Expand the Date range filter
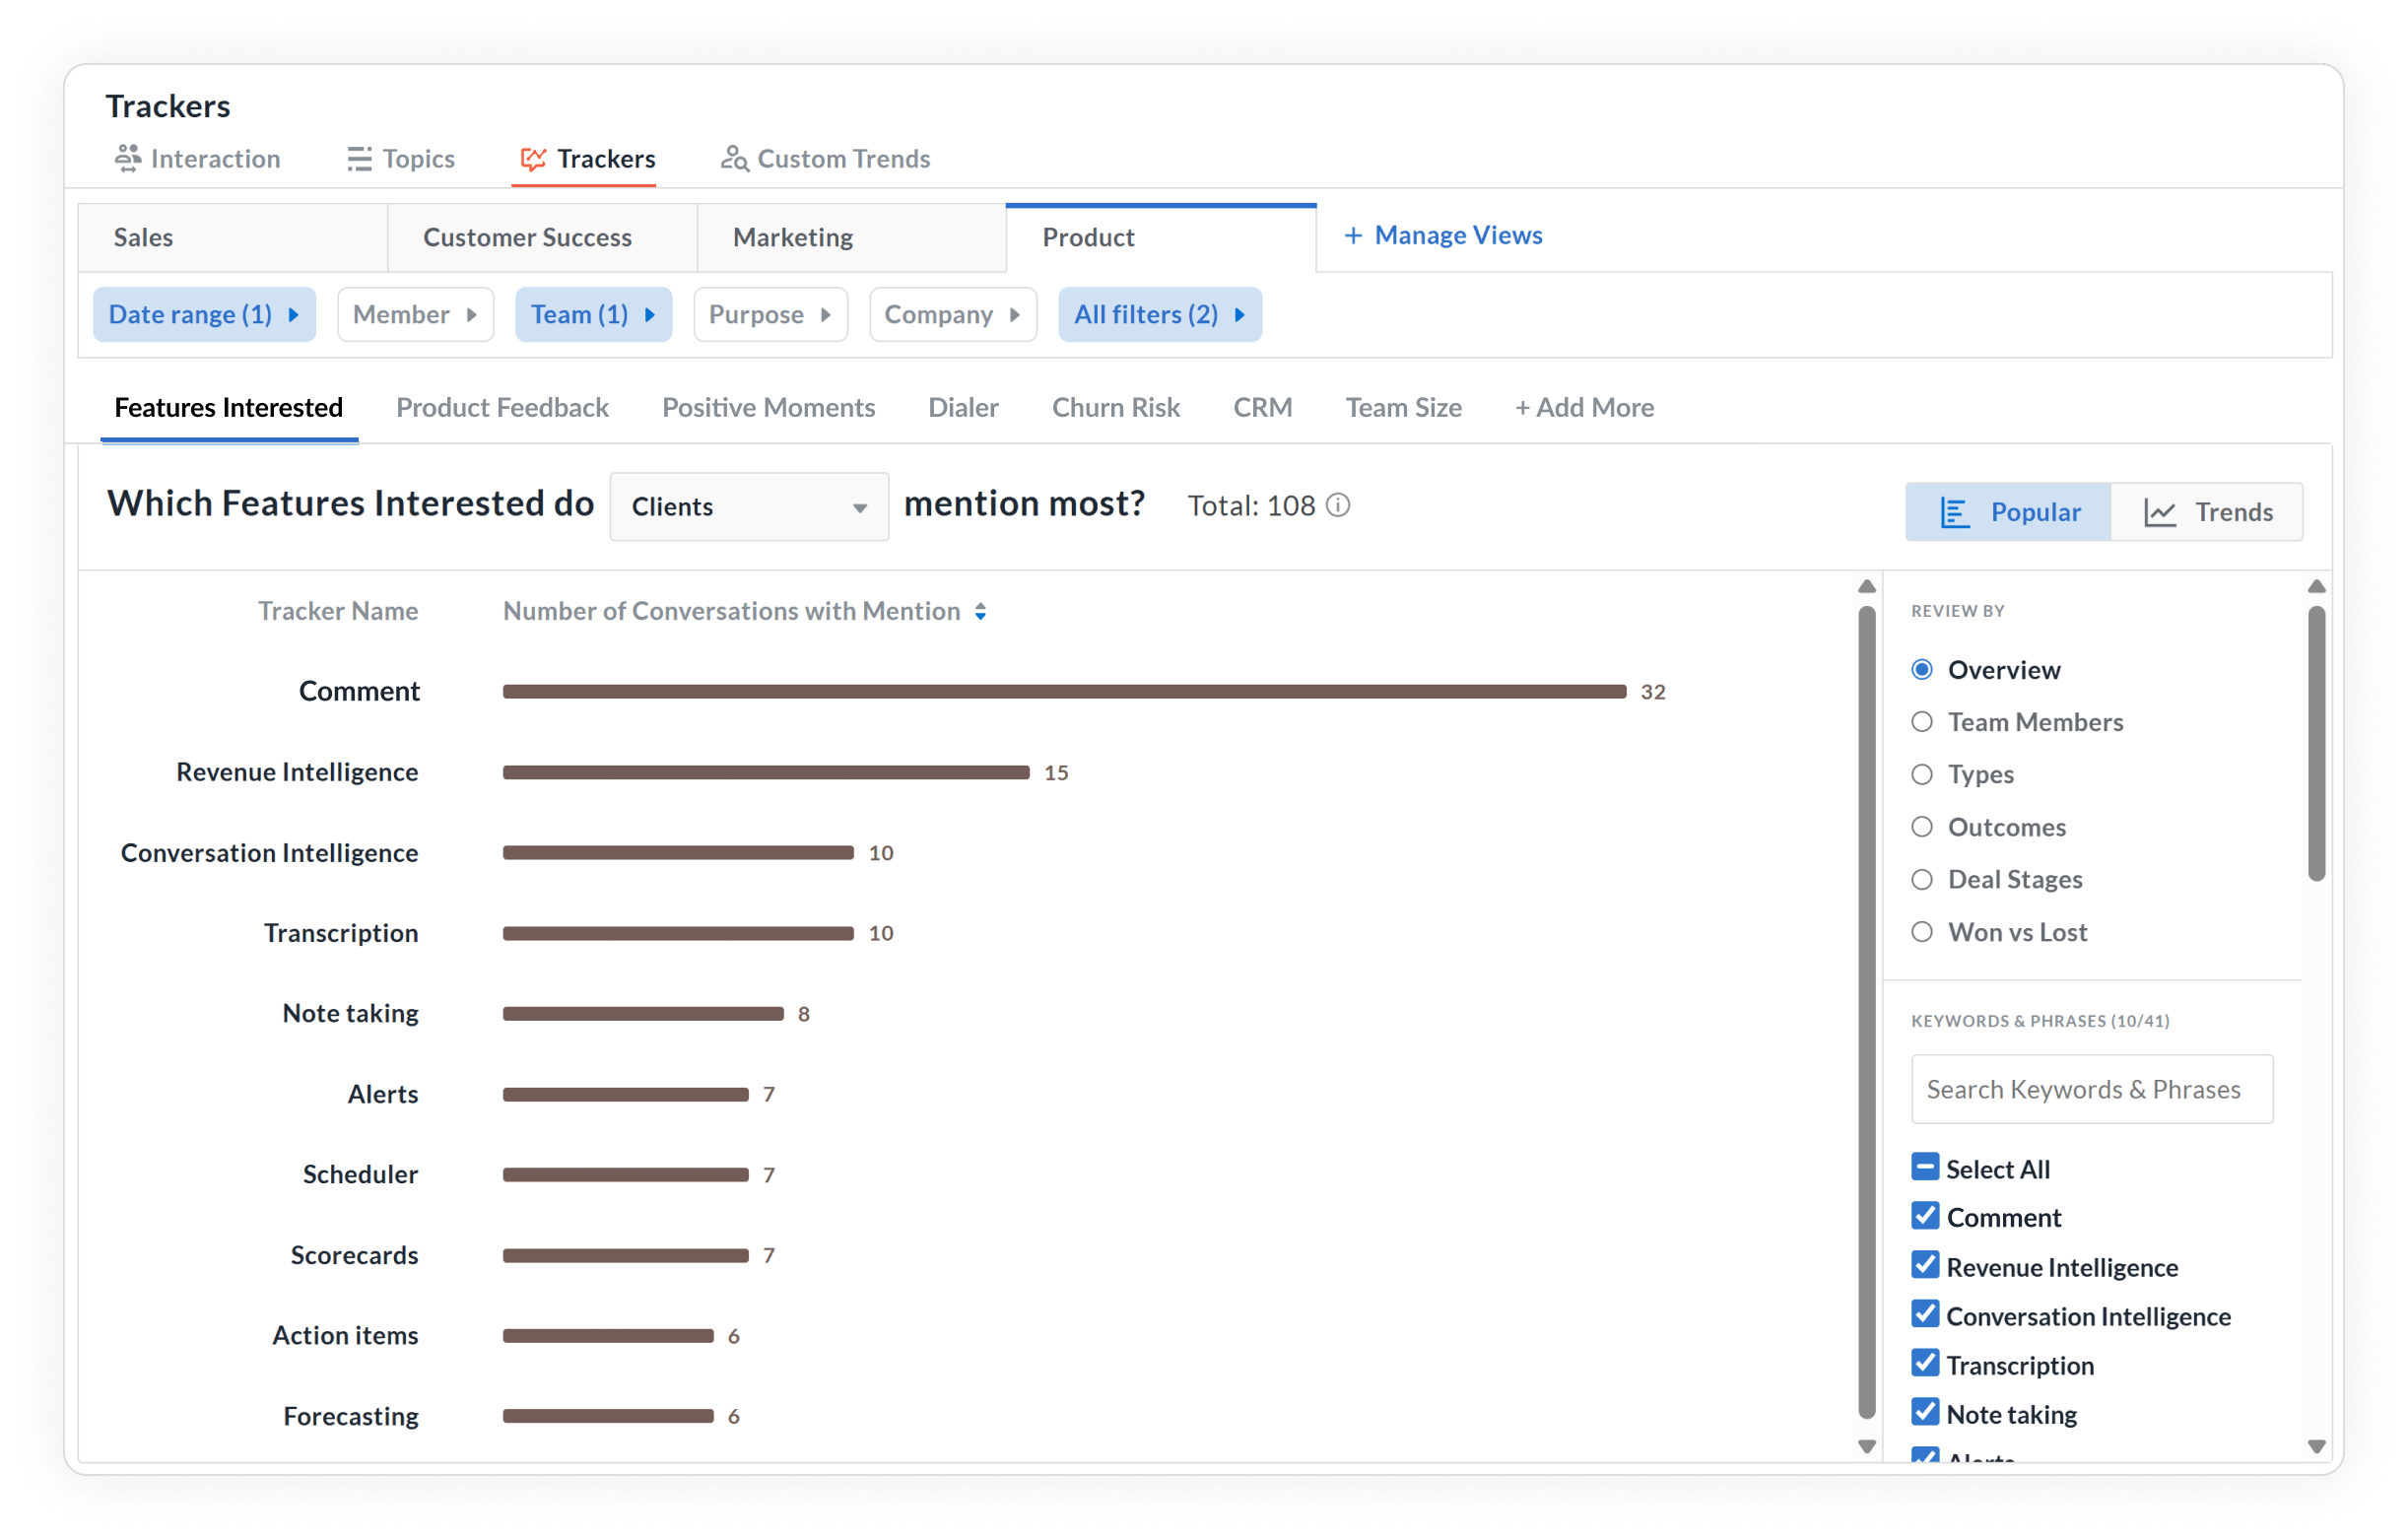Viewport: 2408px width, 1539px height. tap(204, 314)
